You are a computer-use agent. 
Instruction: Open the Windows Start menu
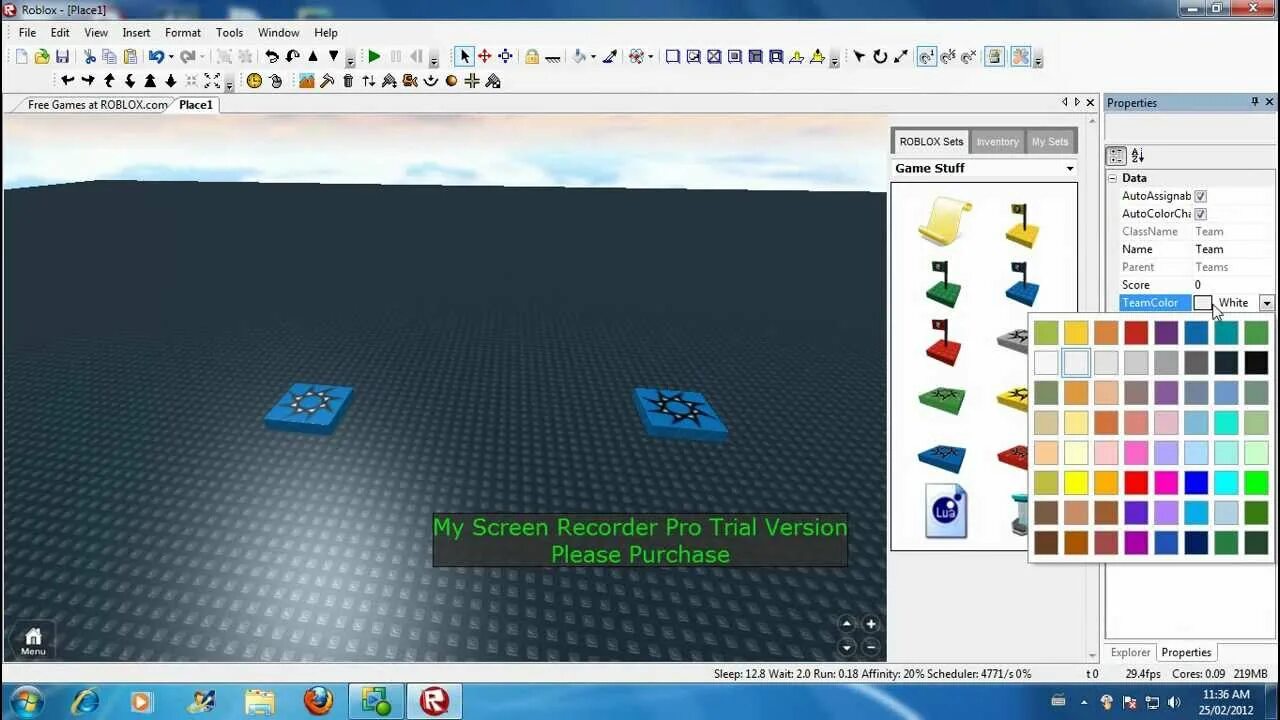pyautogui.click(x=25, y=701)
